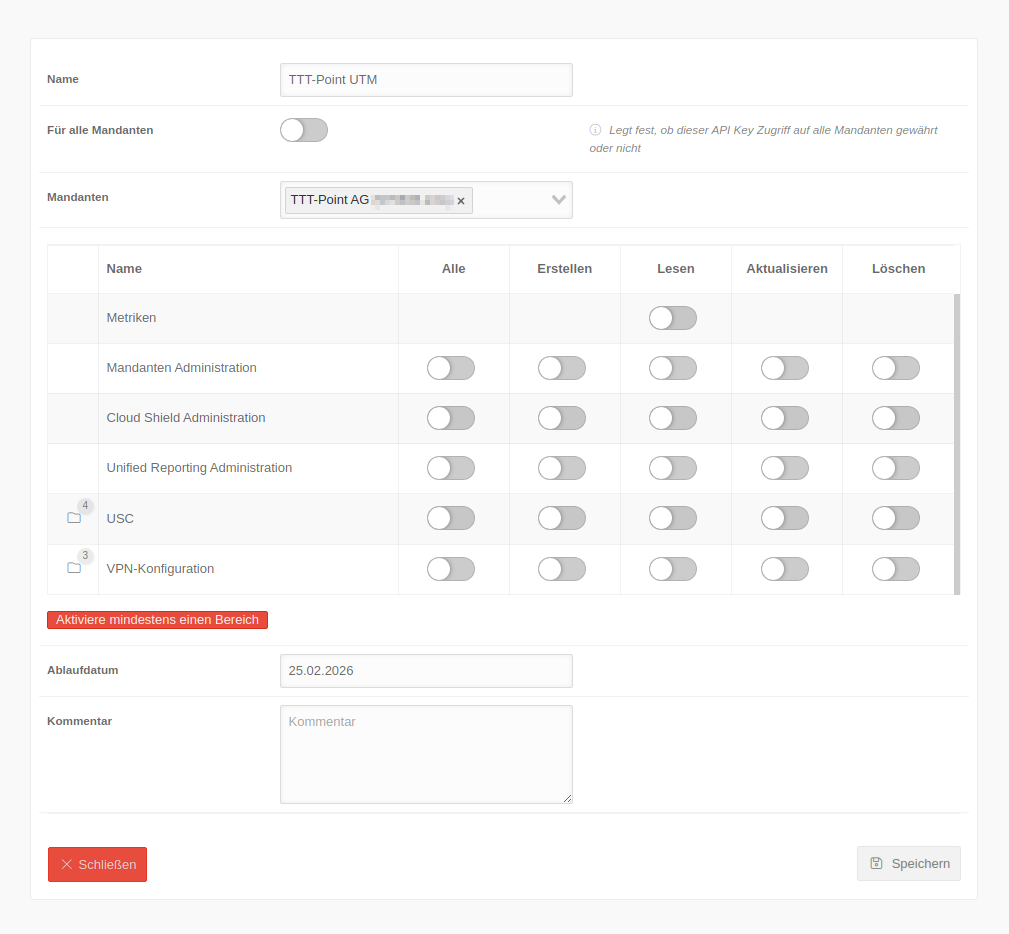Open the Mandanten dropdown chevron
Image resolution: width=1009 pixels, height=934 pixels.
tap(559, 200)
